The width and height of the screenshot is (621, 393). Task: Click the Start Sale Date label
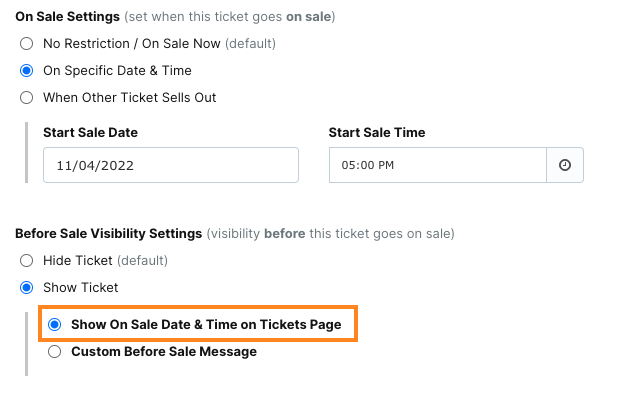90,132
